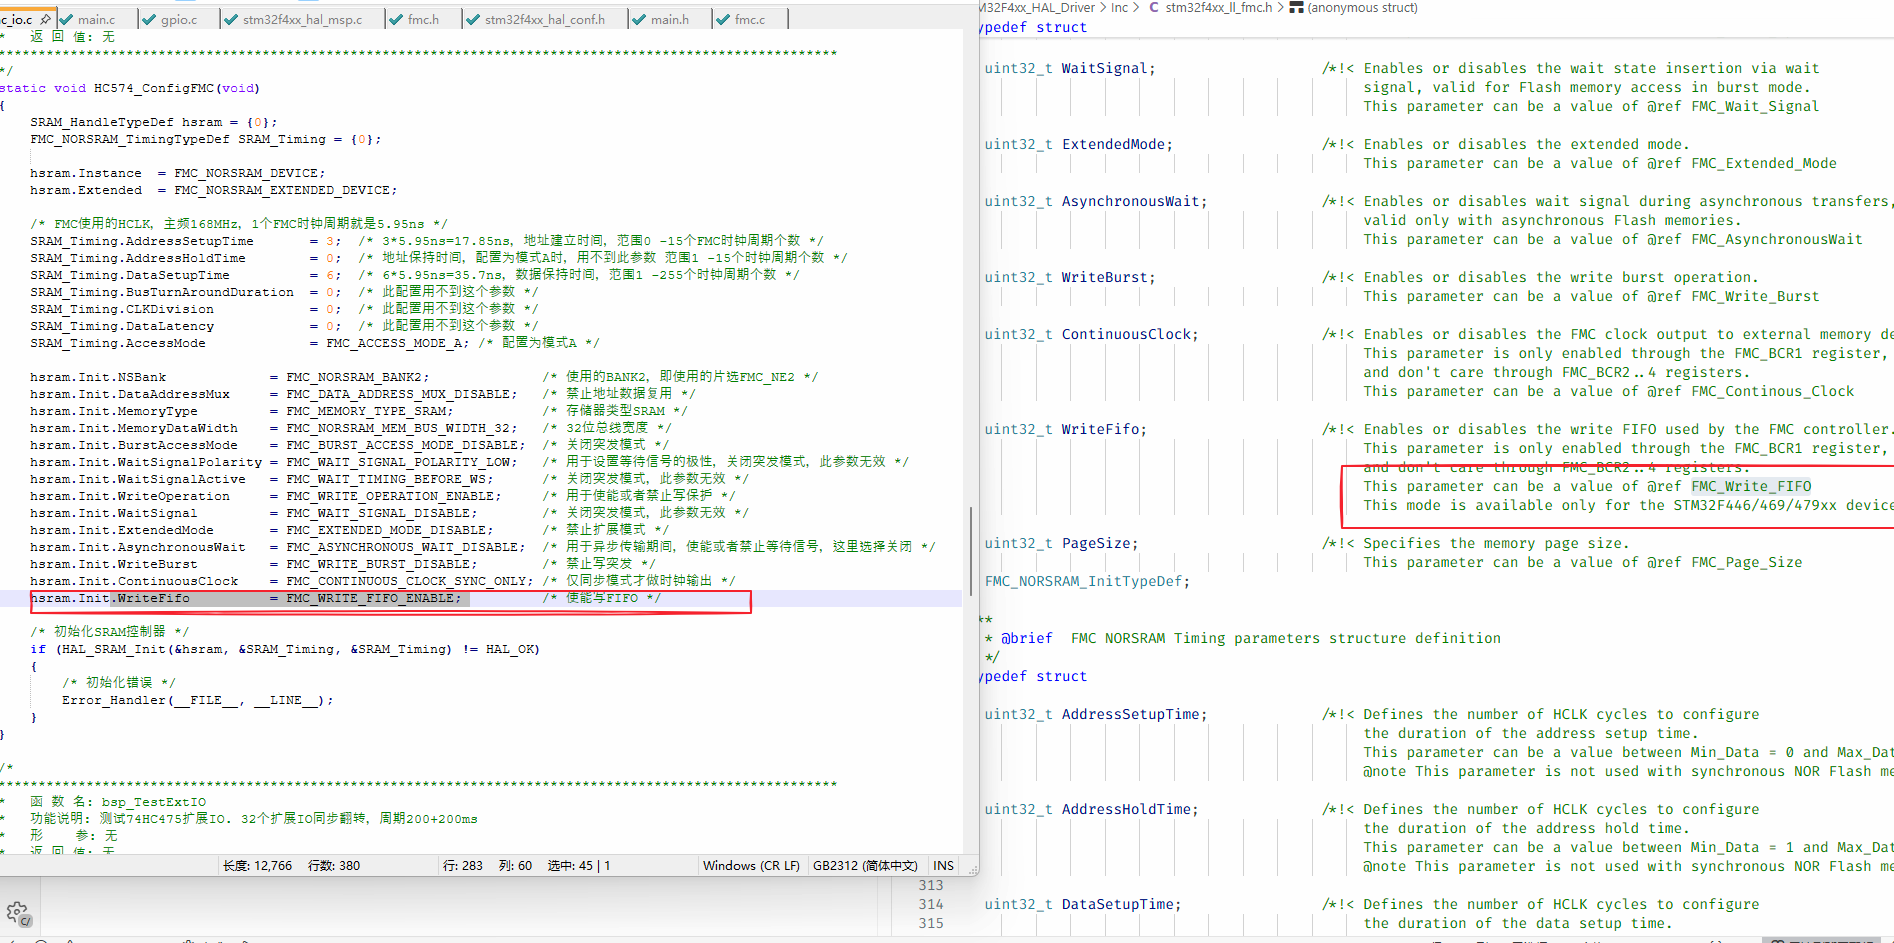Viewport: 1894px width, 943px height.
Task: Click the checkmark icon on the gpio.c tab
Action: tap(150, 19)
